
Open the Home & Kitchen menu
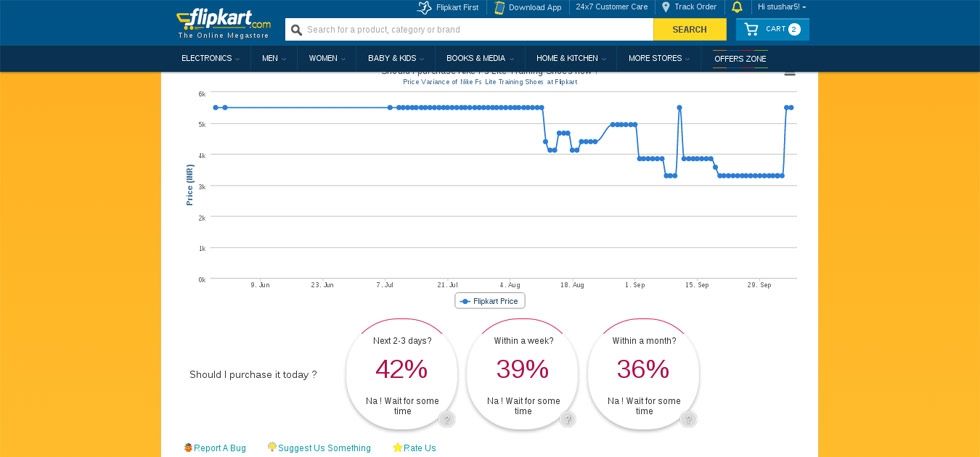coord(570,58)
